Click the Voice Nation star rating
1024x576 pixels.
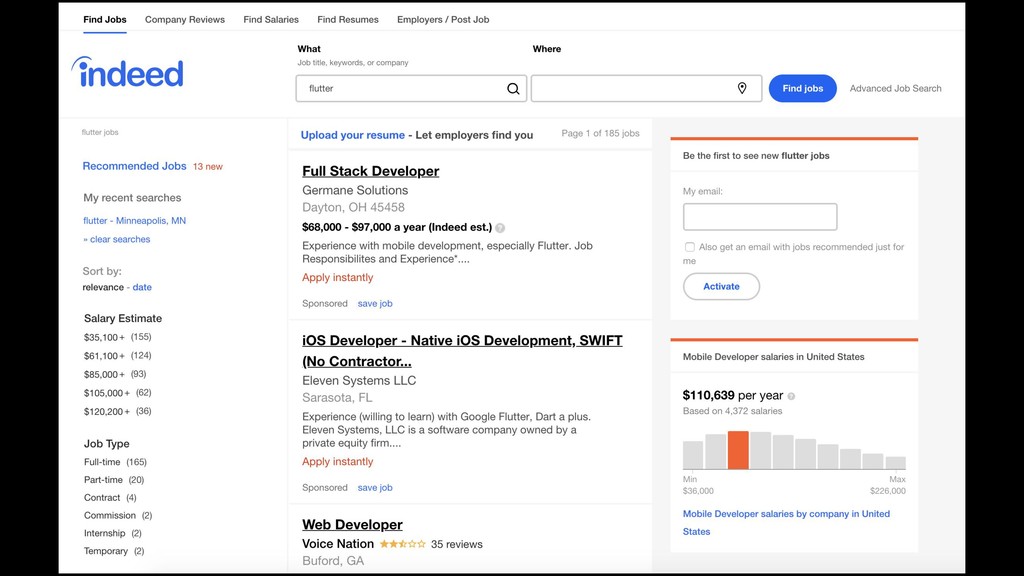pyautogui.click(x=402, y=544)
